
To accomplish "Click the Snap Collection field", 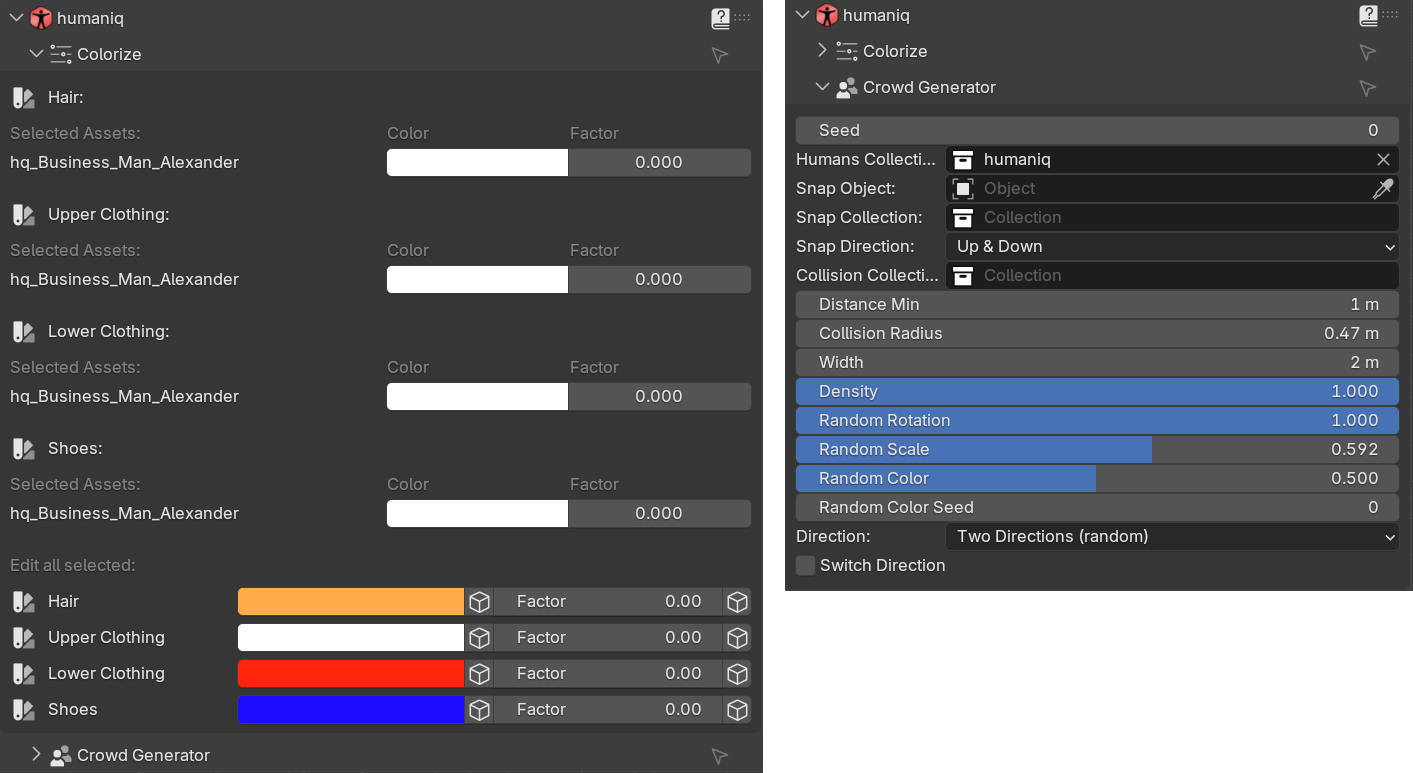I will [1172, 217].
